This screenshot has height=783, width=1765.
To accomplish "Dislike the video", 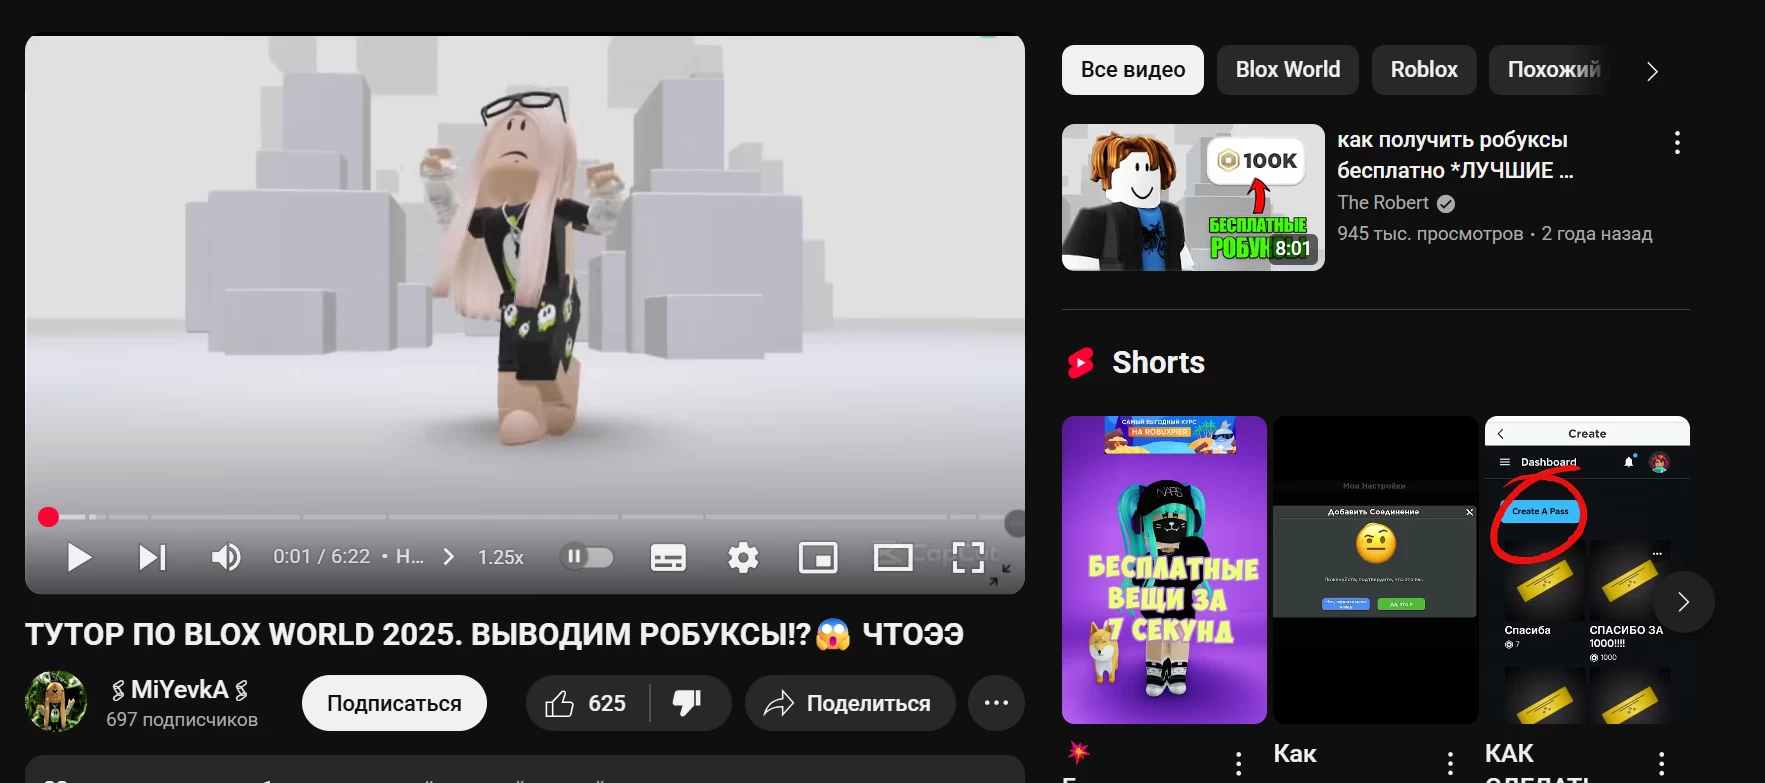I will pyautogui.click(x=688, y=703).
